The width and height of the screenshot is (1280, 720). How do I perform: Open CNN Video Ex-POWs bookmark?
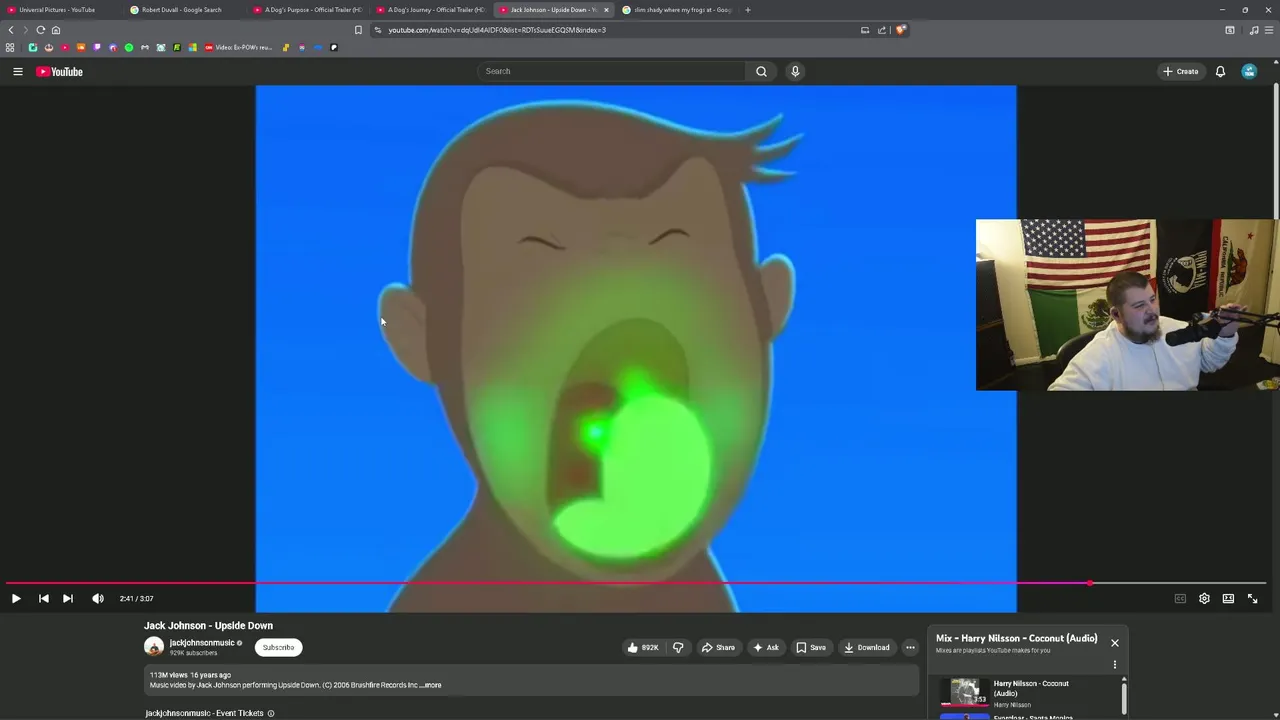[238, 47]
